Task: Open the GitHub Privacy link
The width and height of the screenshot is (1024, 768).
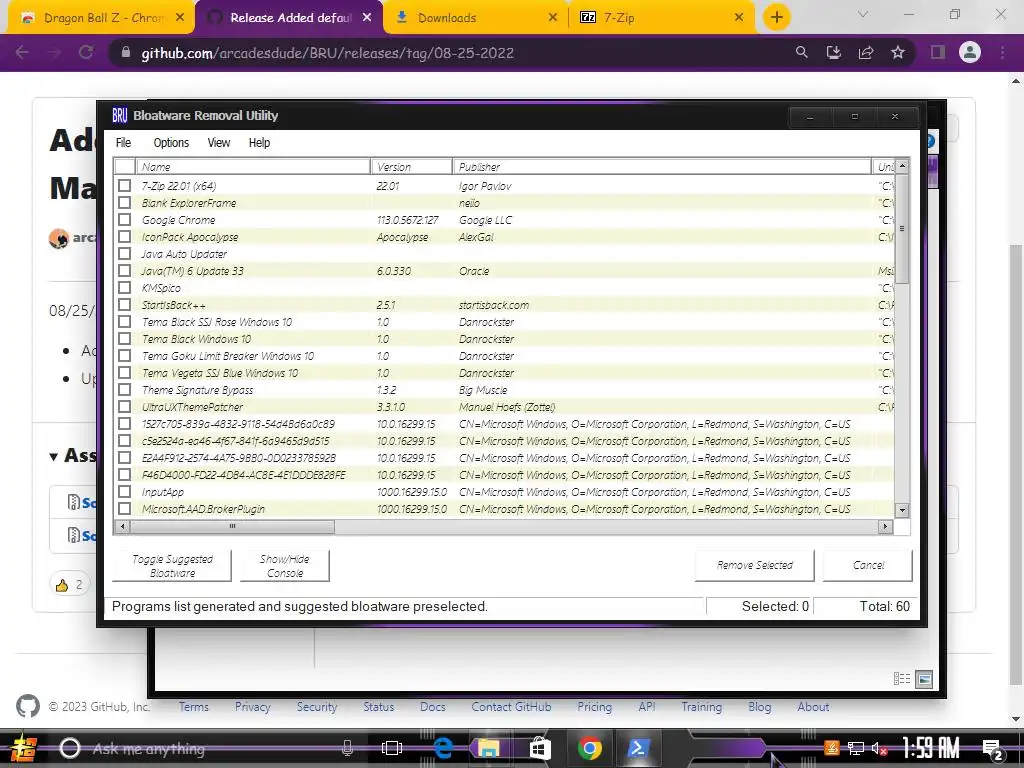Action: (253, 707)
